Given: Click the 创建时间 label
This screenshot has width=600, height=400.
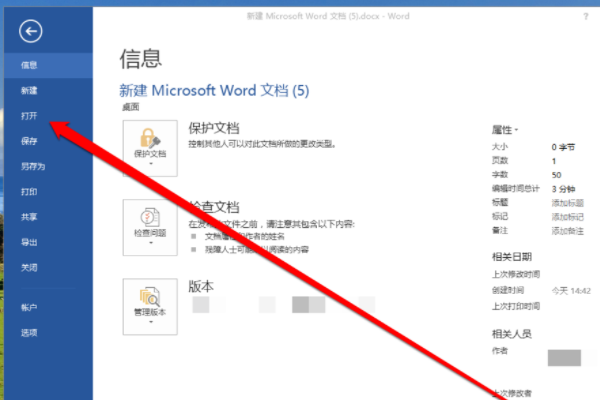Looking at the screenshot, I should click(x=508, y=291).
